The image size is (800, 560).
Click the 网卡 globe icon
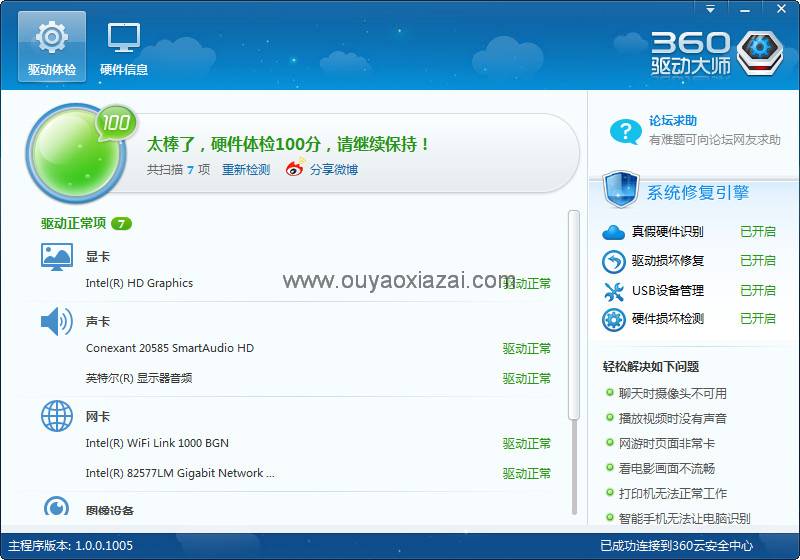pos(57,416)
